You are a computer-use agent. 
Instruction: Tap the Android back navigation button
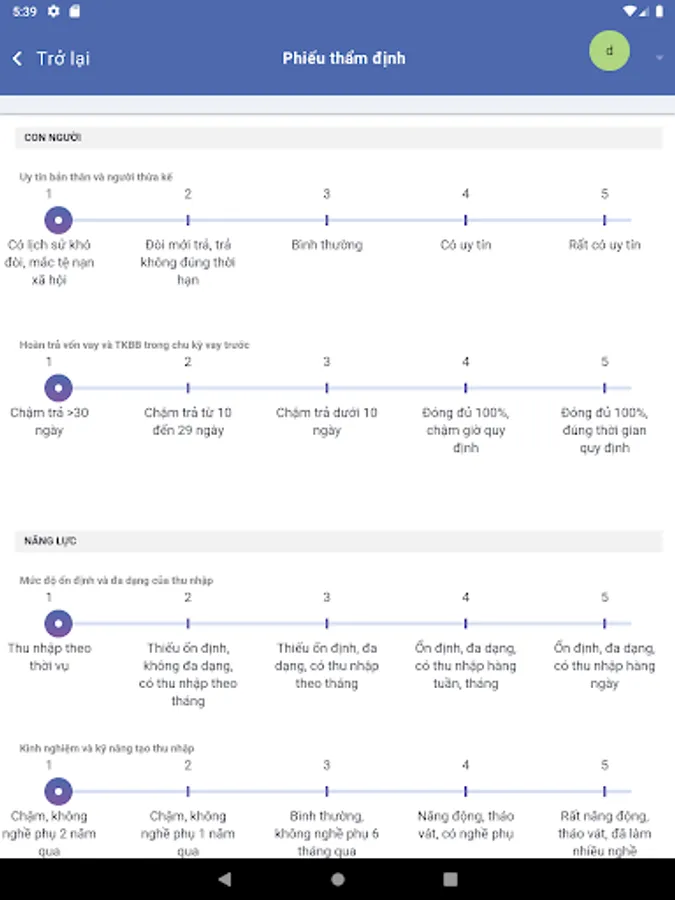click(224, 879)
